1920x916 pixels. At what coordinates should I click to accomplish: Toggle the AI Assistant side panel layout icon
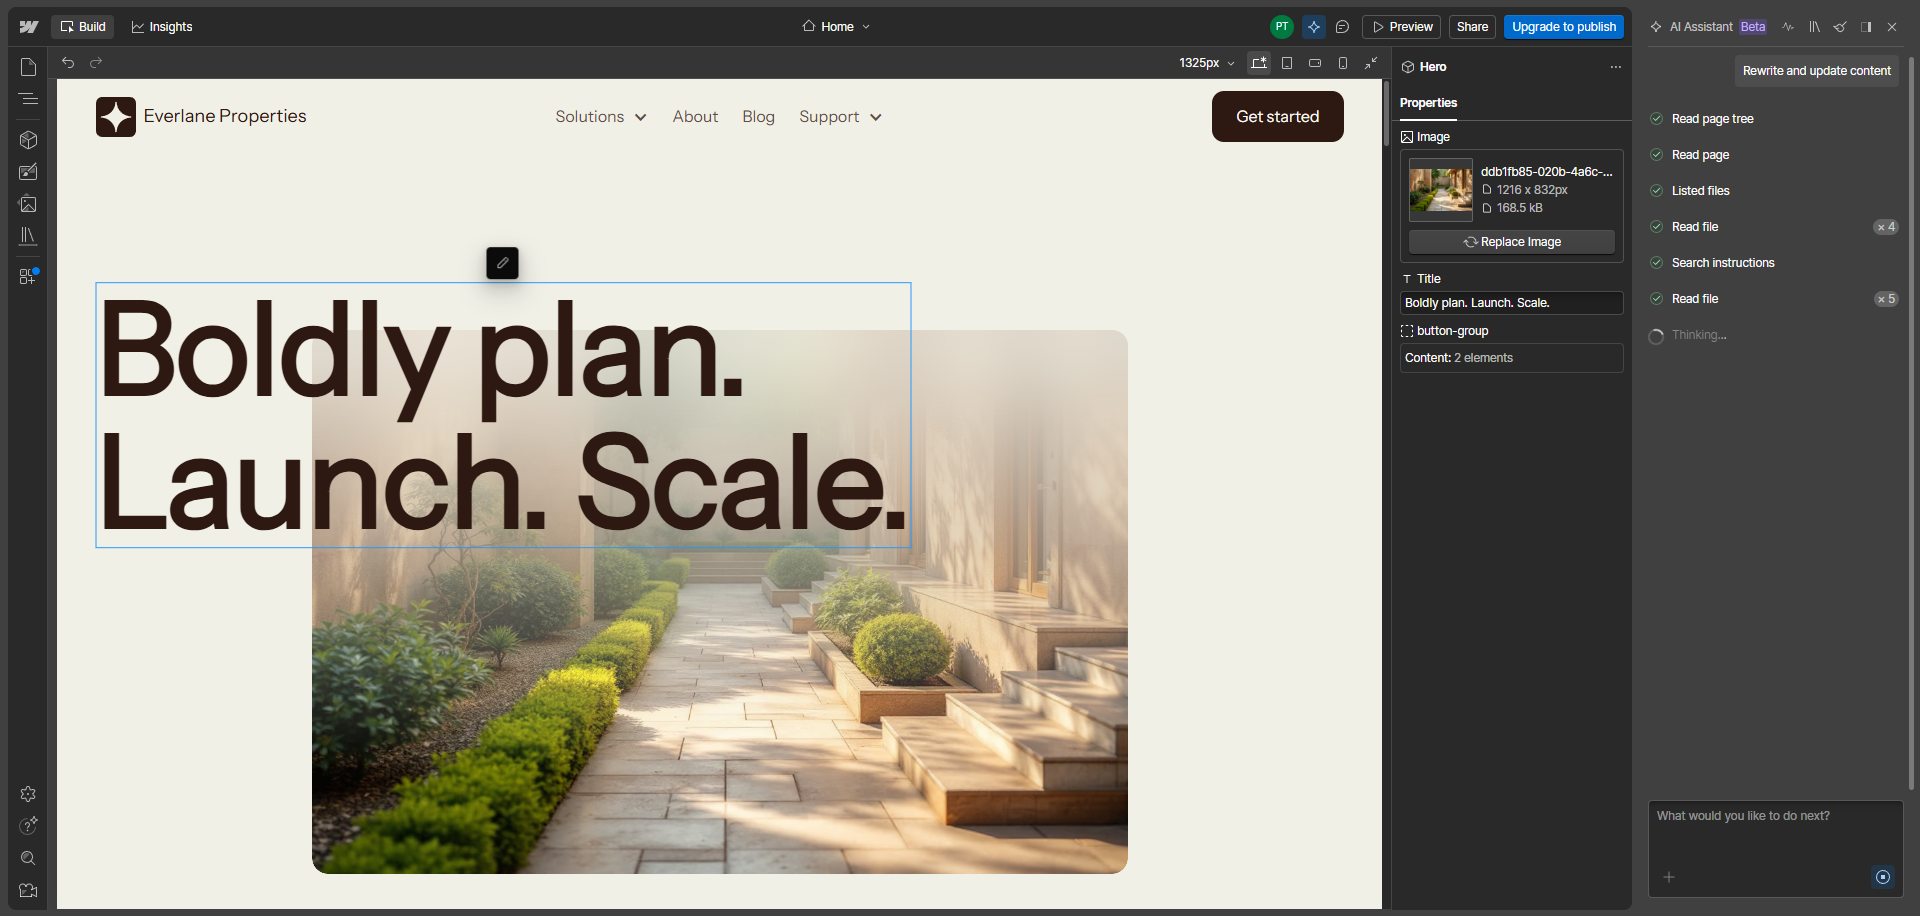click(x=1866, y=27)
